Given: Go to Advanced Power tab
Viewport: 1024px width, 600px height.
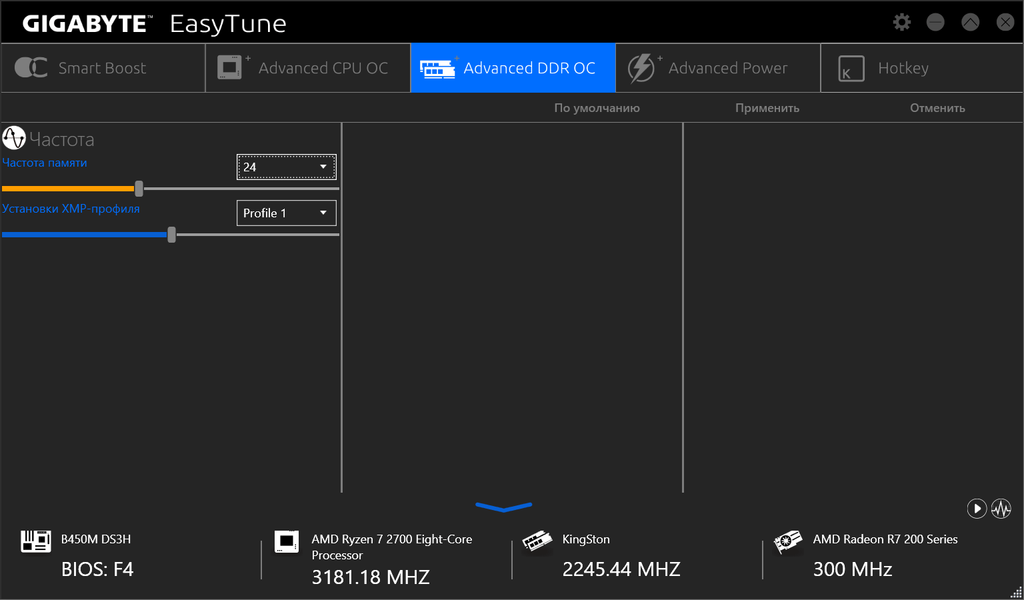Looking at the screenshot, I should point(718,68).
